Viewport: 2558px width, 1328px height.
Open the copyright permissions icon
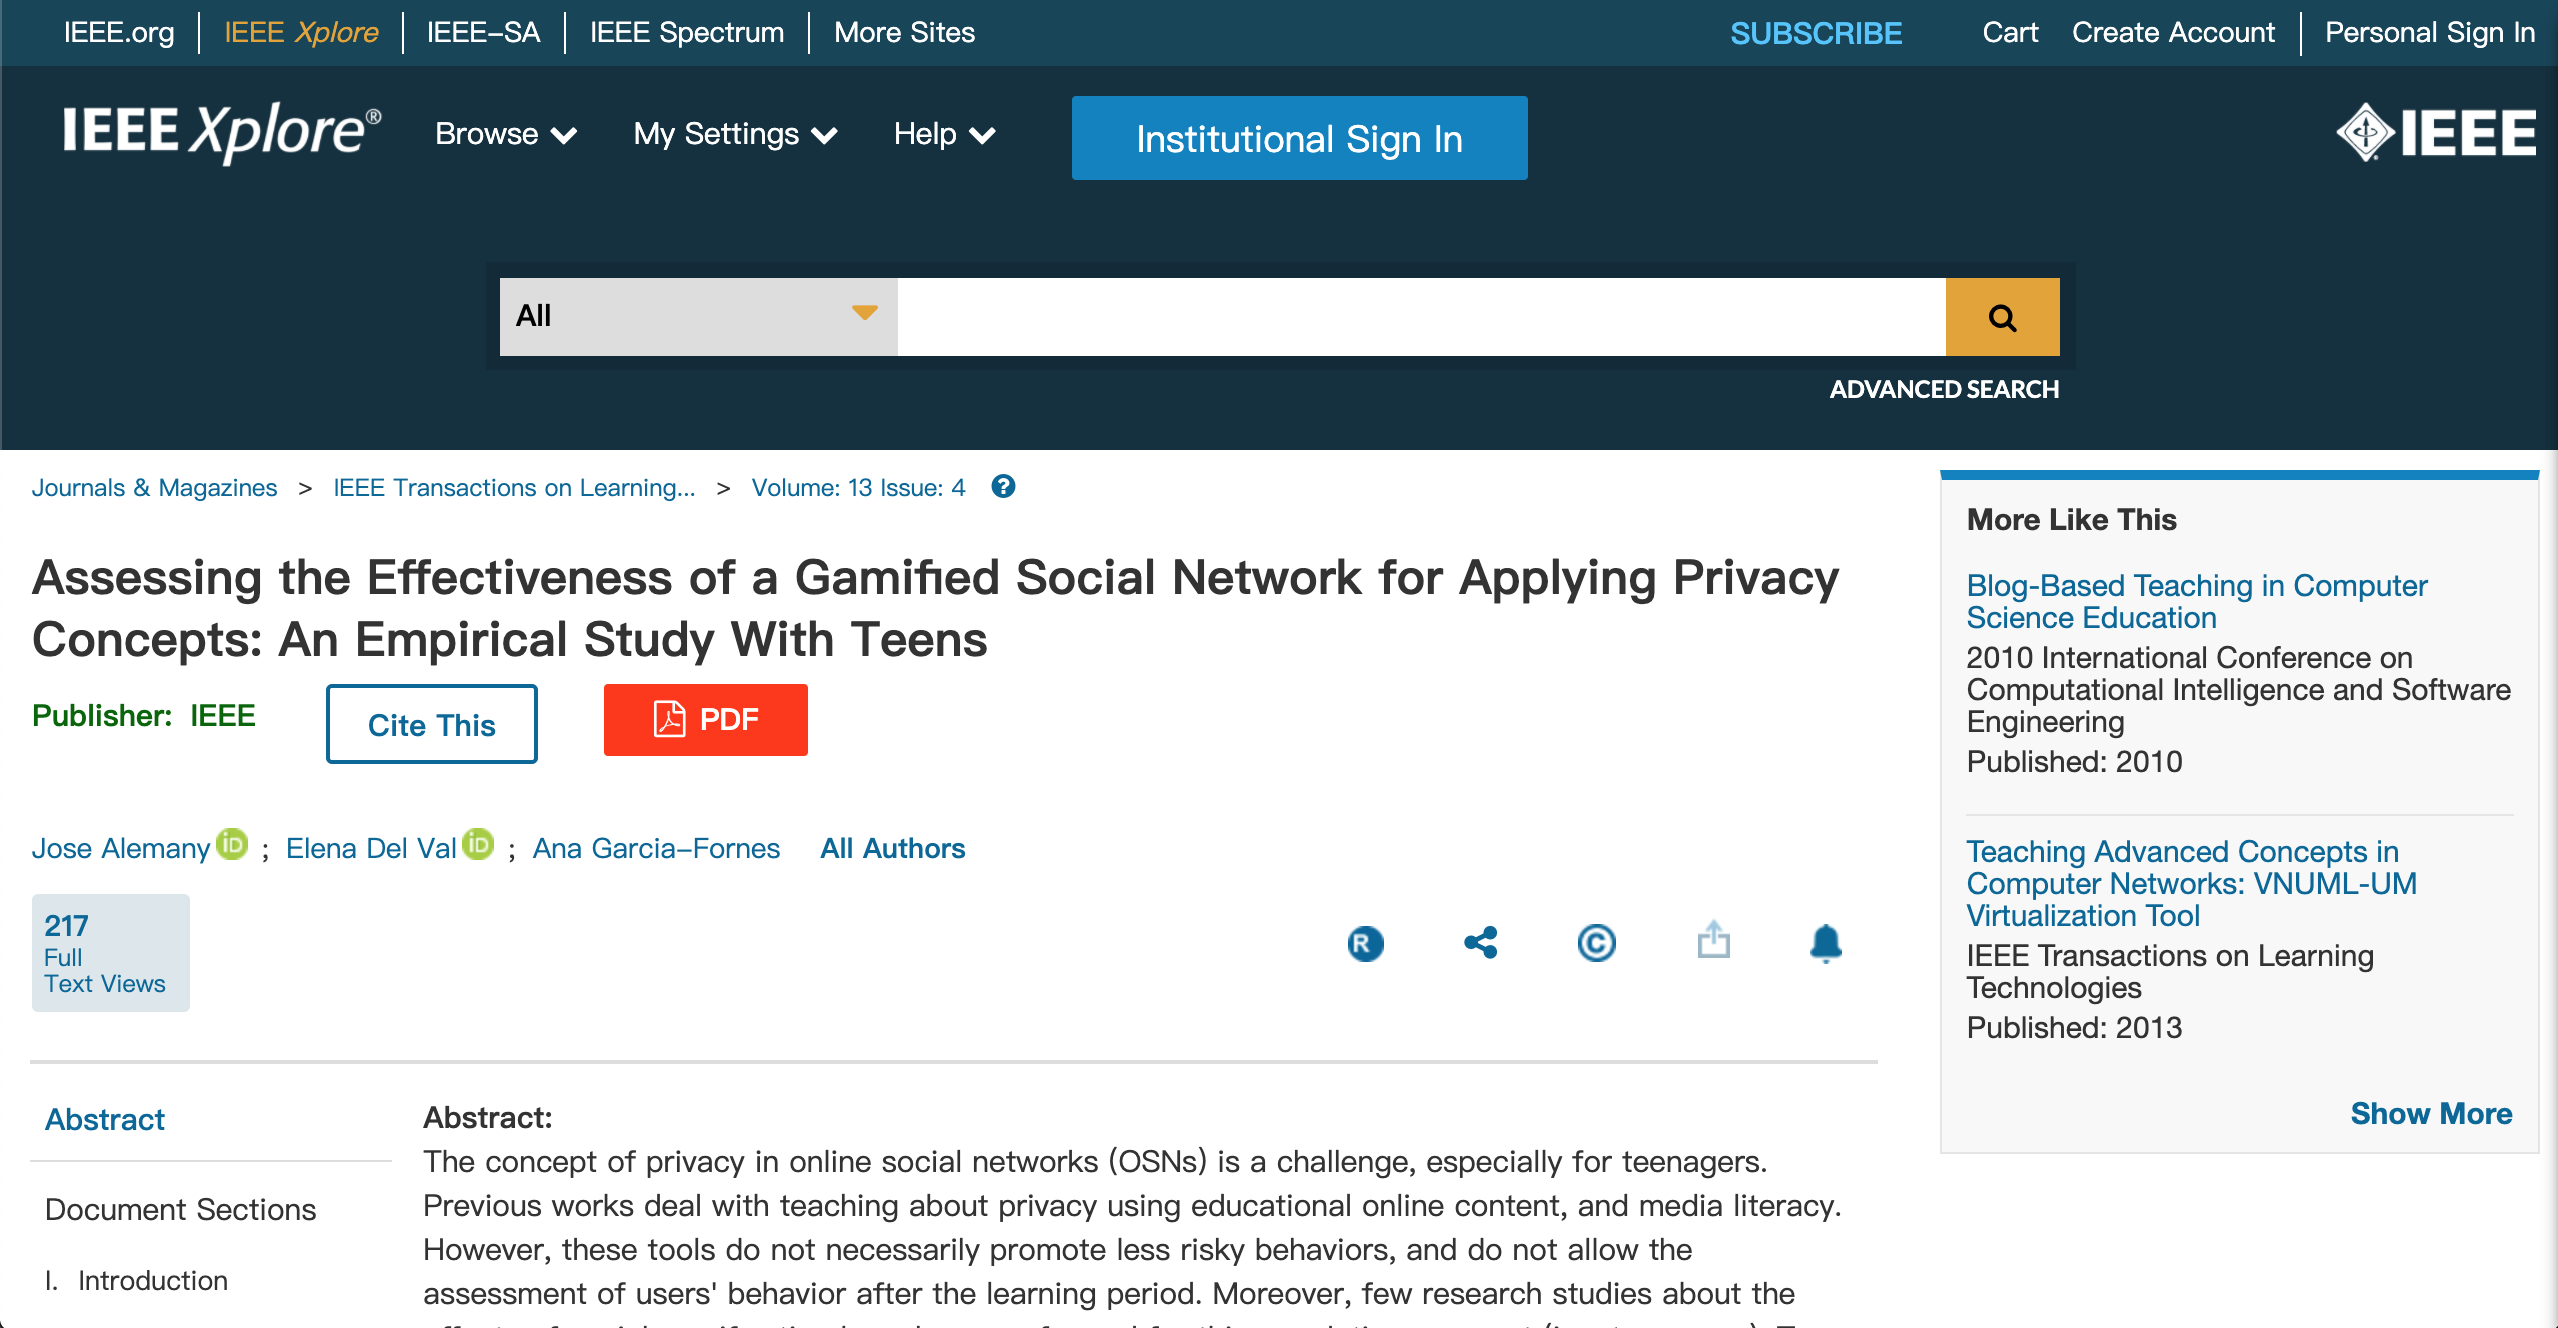tap(1597, 943)
